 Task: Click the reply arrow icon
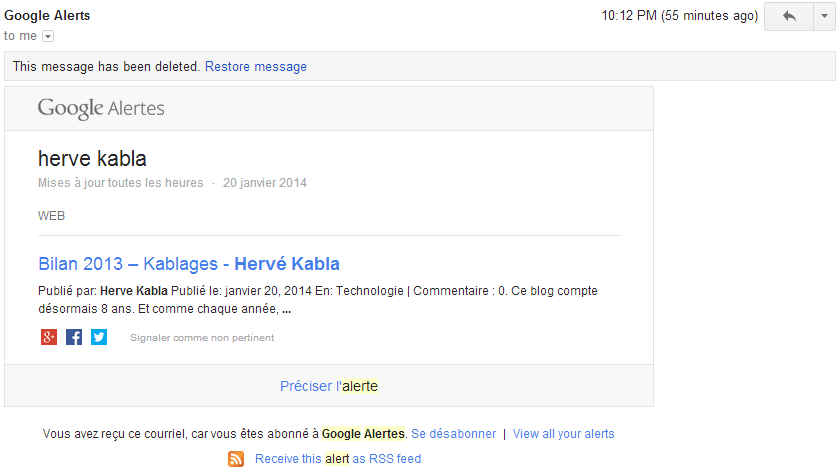point(789,16)
